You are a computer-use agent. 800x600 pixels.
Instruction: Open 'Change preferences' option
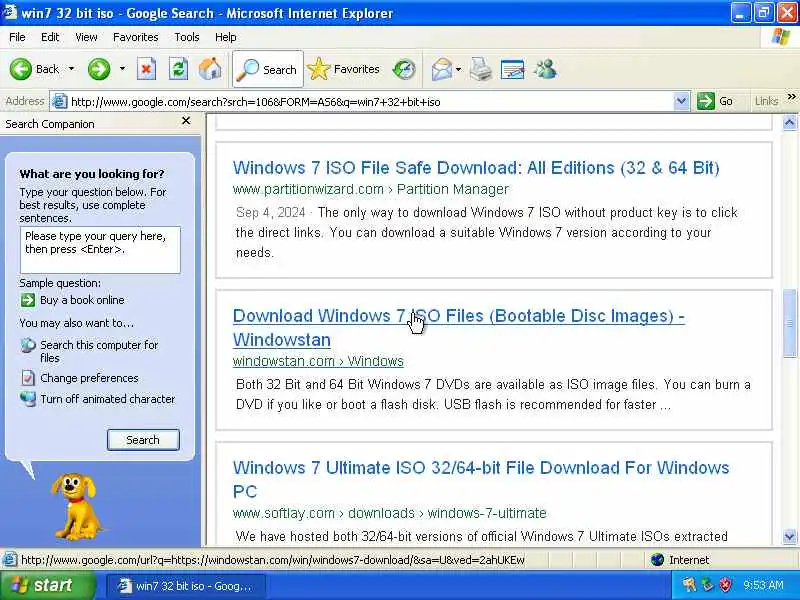click(89, 378)
